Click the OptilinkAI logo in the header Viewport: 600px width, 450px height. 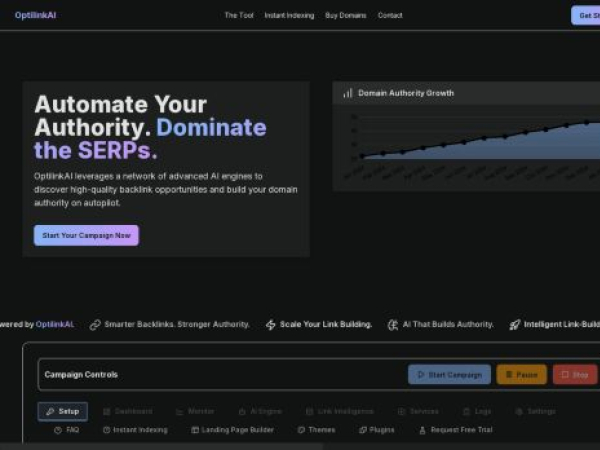[35, 15]
